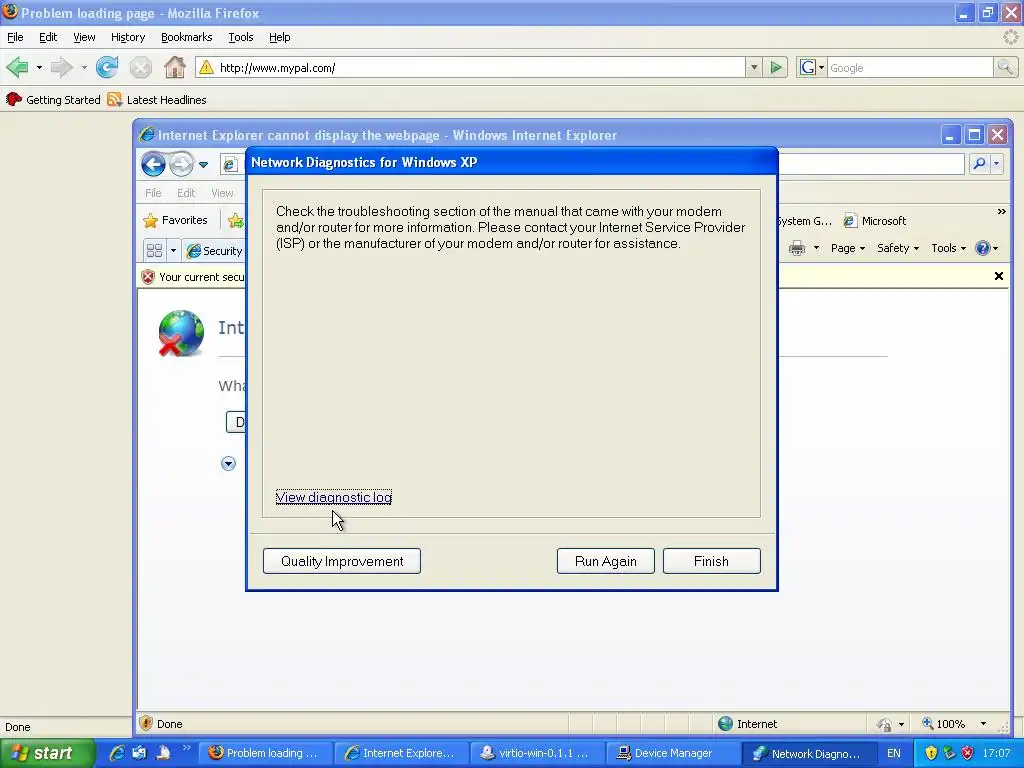Switch to virtio-win taskbar button
1024x768 pixels.
tap(535, 753)
